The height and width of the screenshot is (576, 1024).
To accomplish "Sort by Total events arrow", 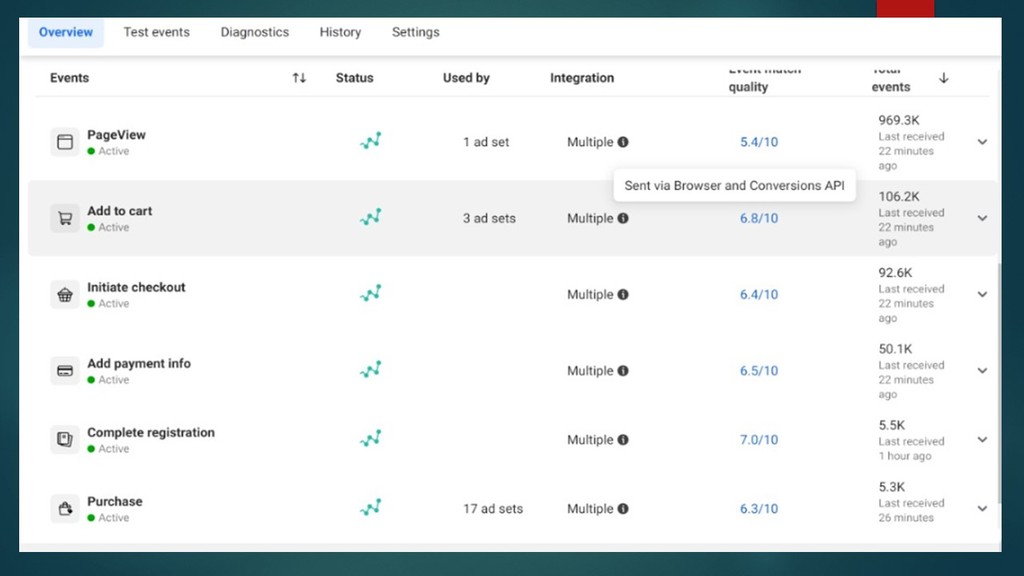I will [944, 78].
